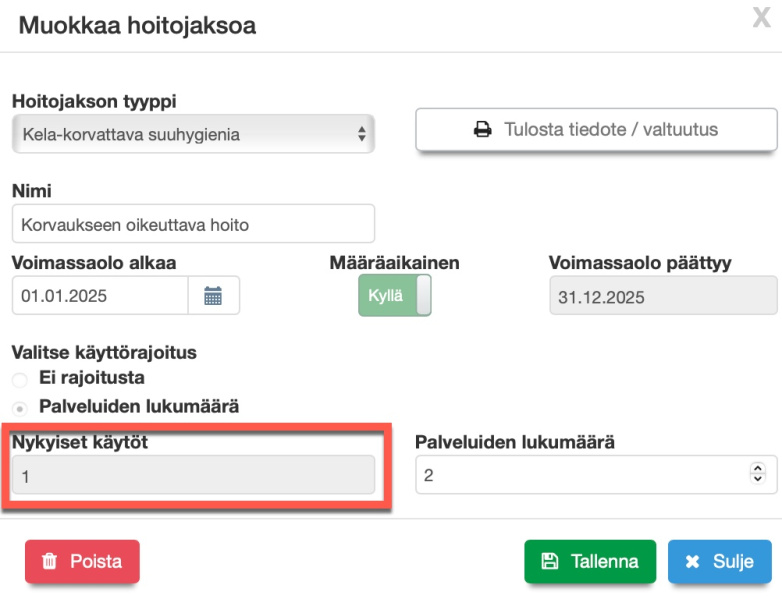Click the printer icon on the Tulosta button
The width and height of the screenshot is (782, 599).
coord(482,129)
